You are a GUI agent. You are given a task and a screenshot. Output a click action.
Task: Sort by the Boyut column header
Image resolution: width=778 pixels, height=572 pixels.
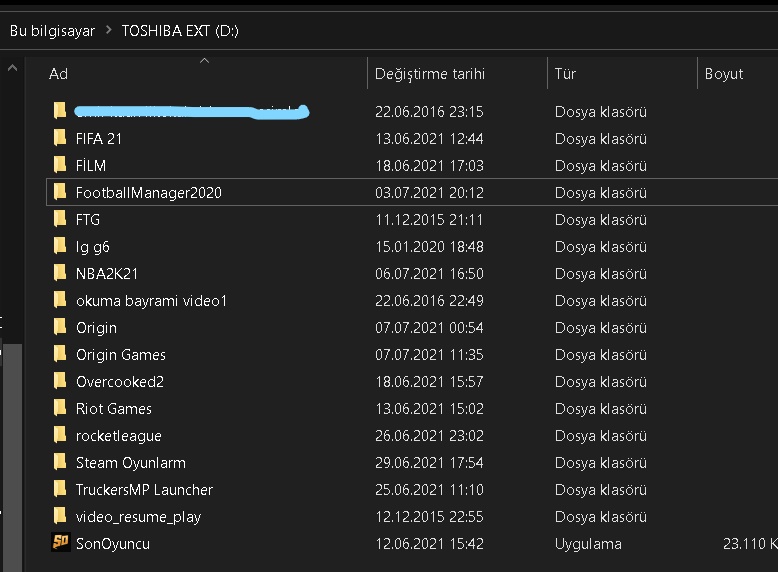click(724, 74)
